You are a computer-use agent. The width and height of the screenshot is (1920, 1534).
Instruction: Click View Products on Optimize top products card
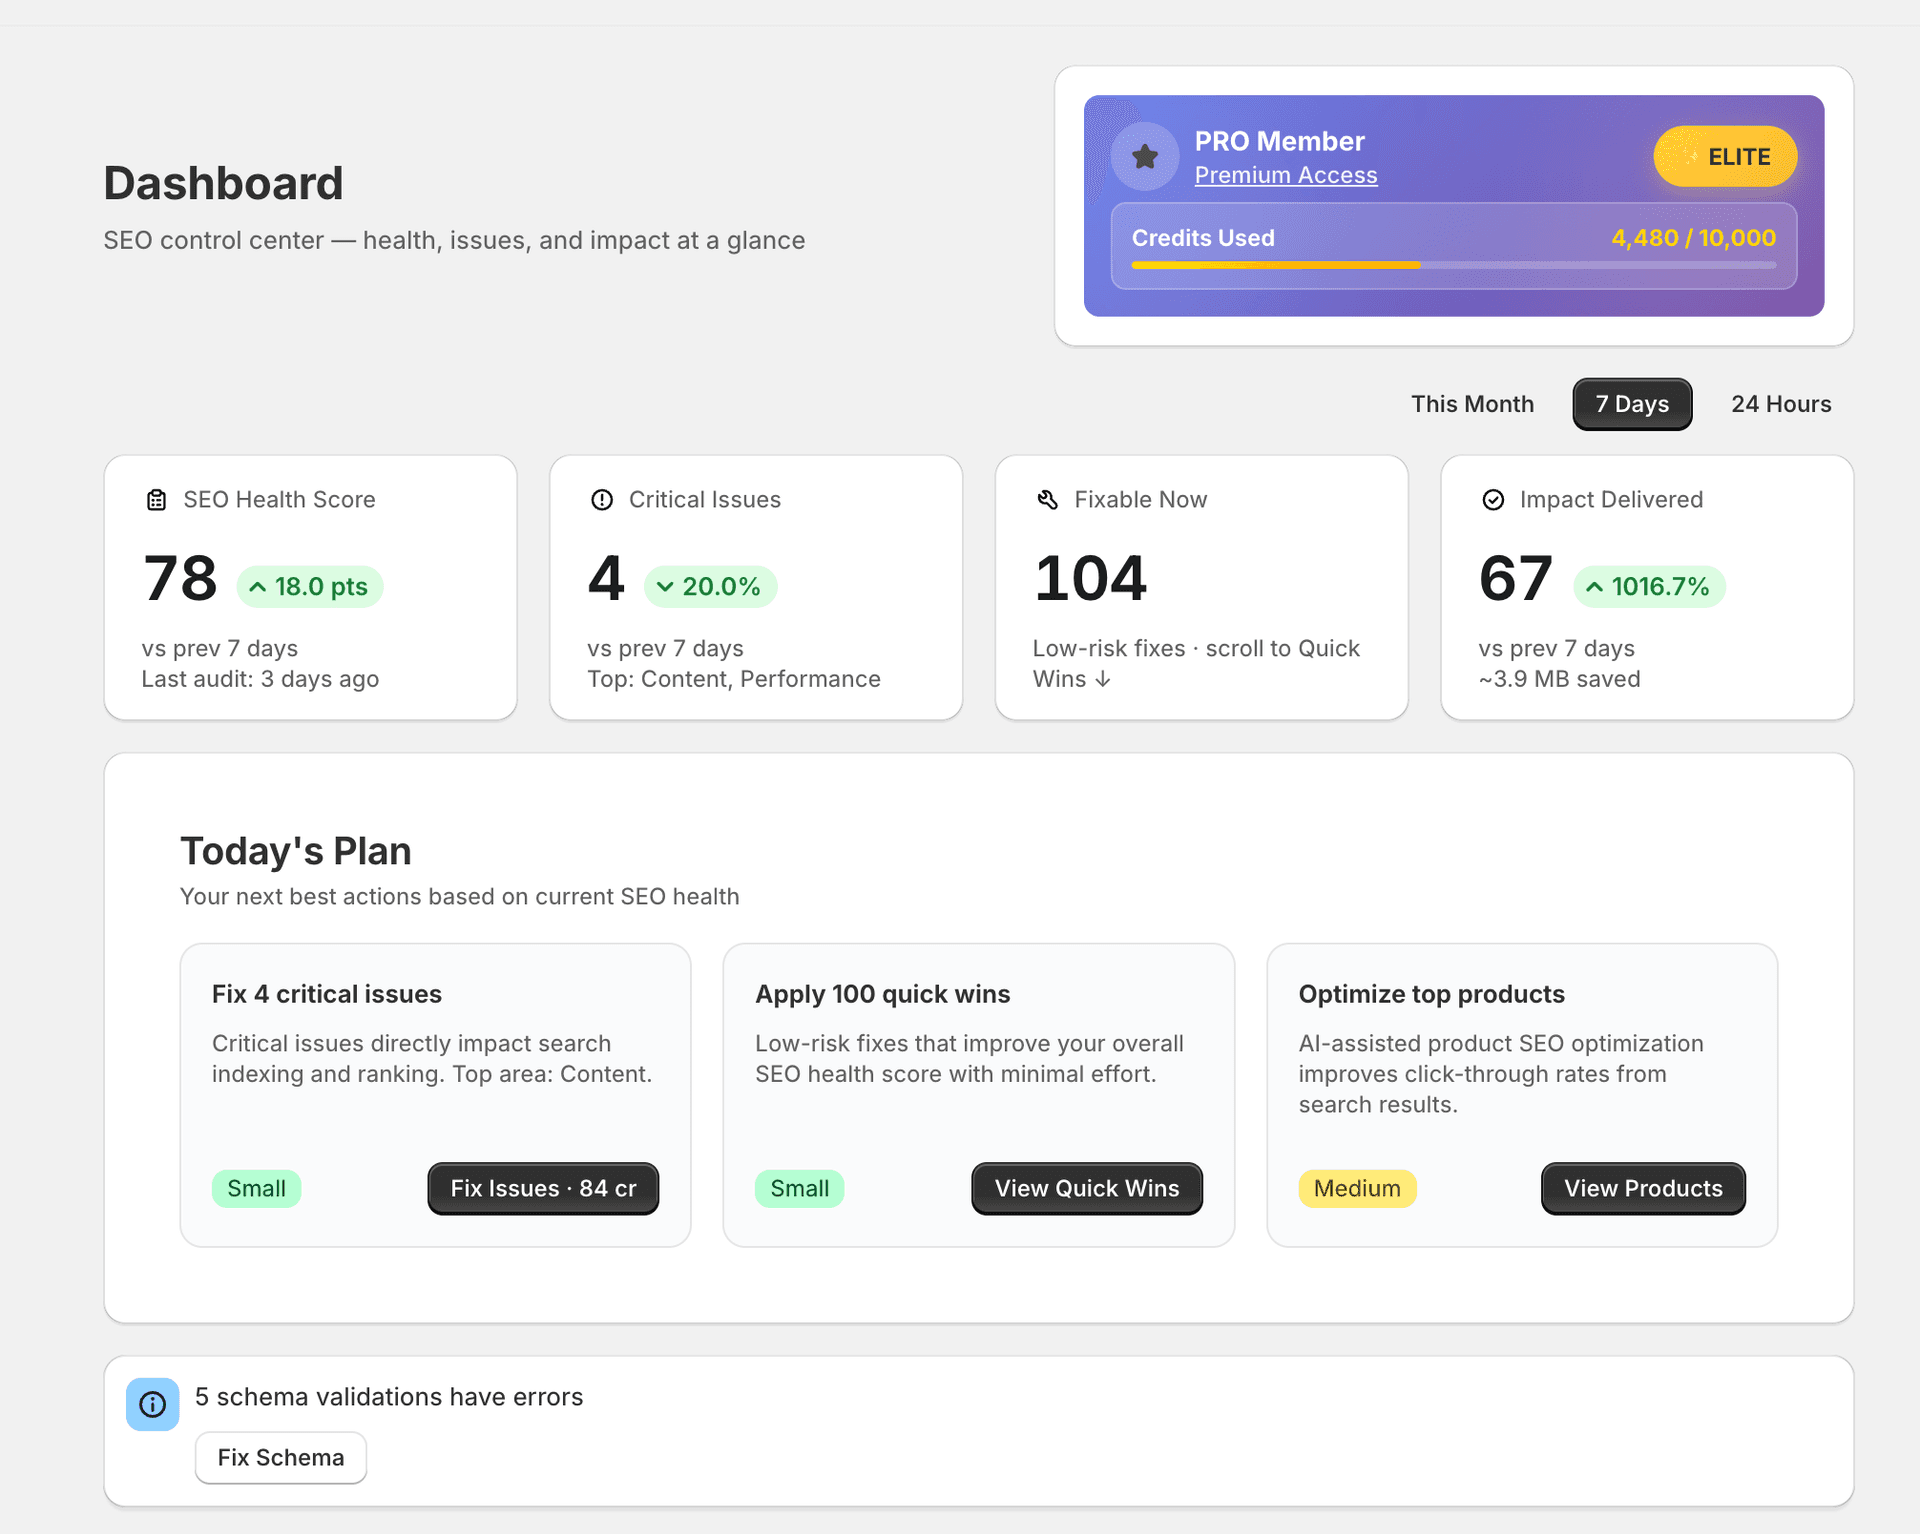[1642, 1188]
